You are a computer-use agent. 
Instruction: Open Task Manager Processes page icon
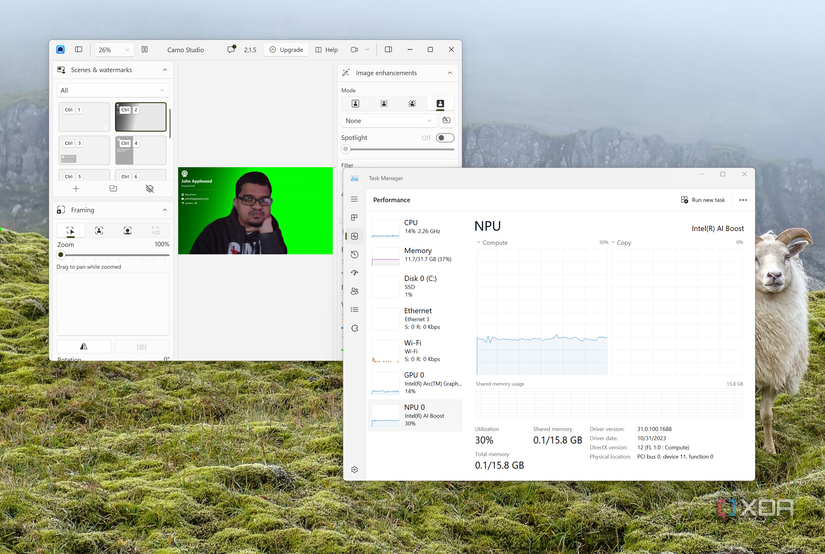355,217
